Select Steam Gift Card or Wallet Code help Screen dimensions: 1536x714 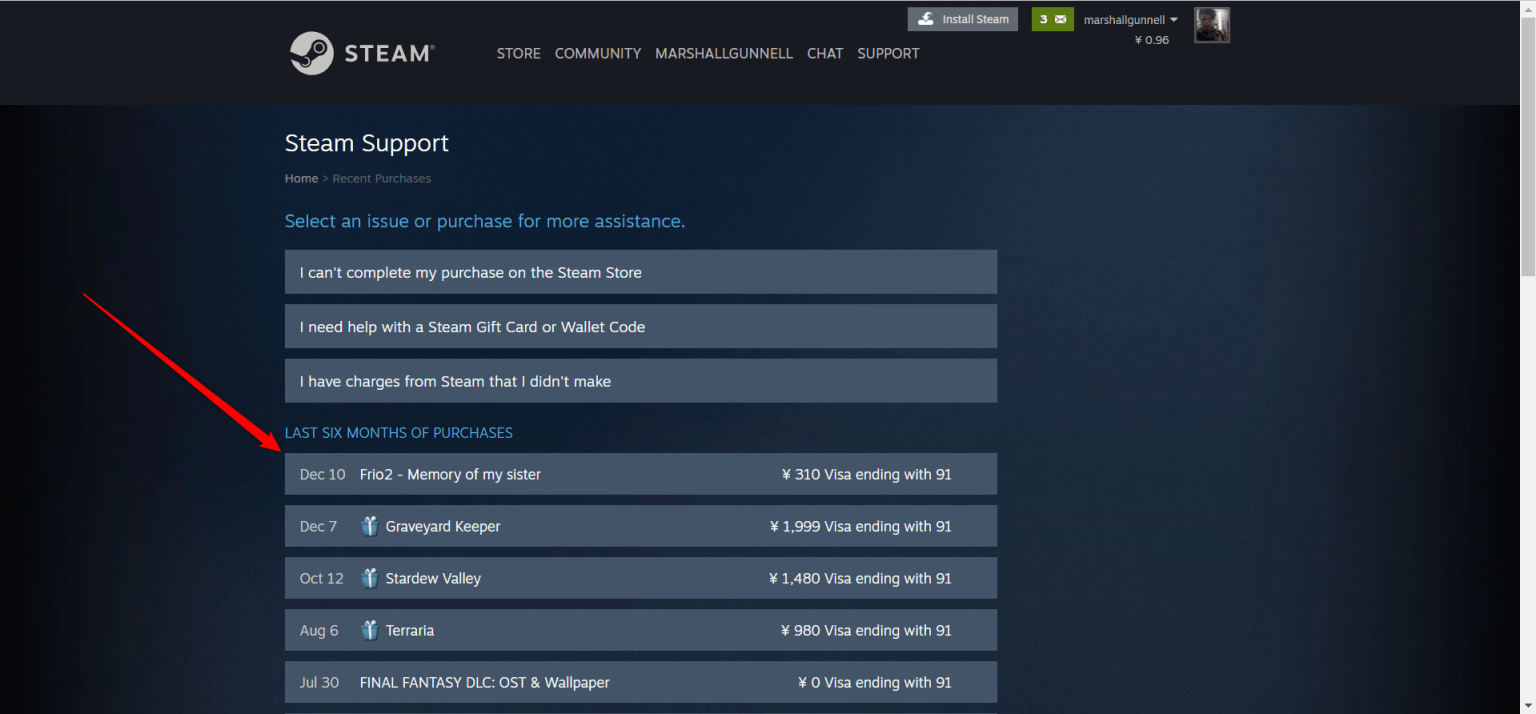pyautogui.click(x=640, y=327)
